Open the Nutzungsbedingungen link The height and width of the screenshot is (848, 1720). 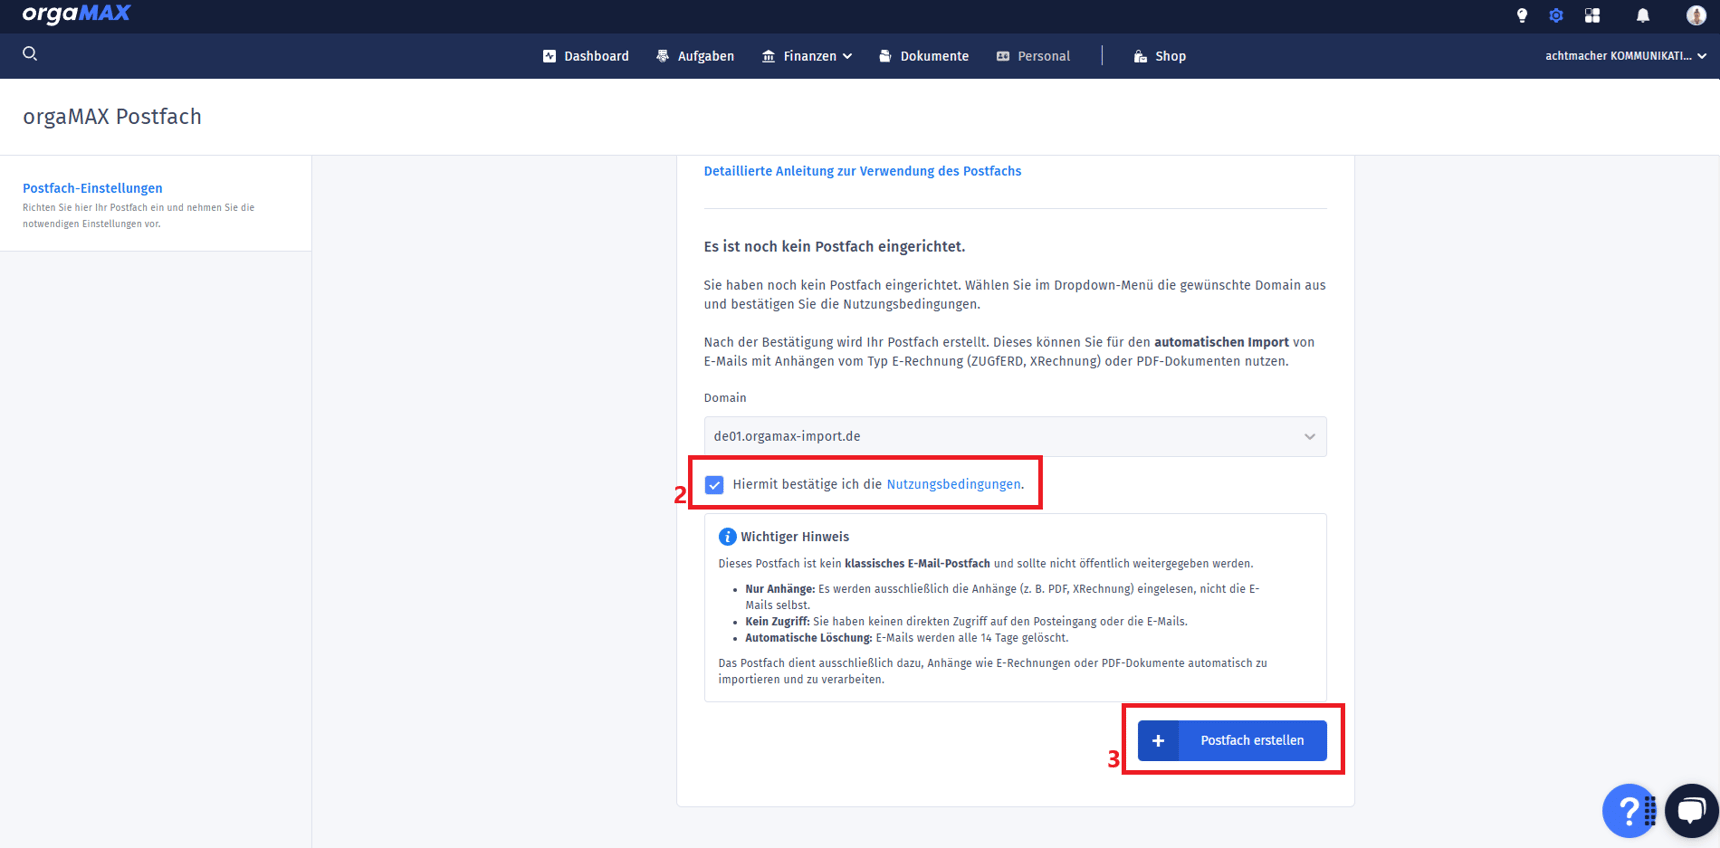pyautogui.click(x=953, y=485)
